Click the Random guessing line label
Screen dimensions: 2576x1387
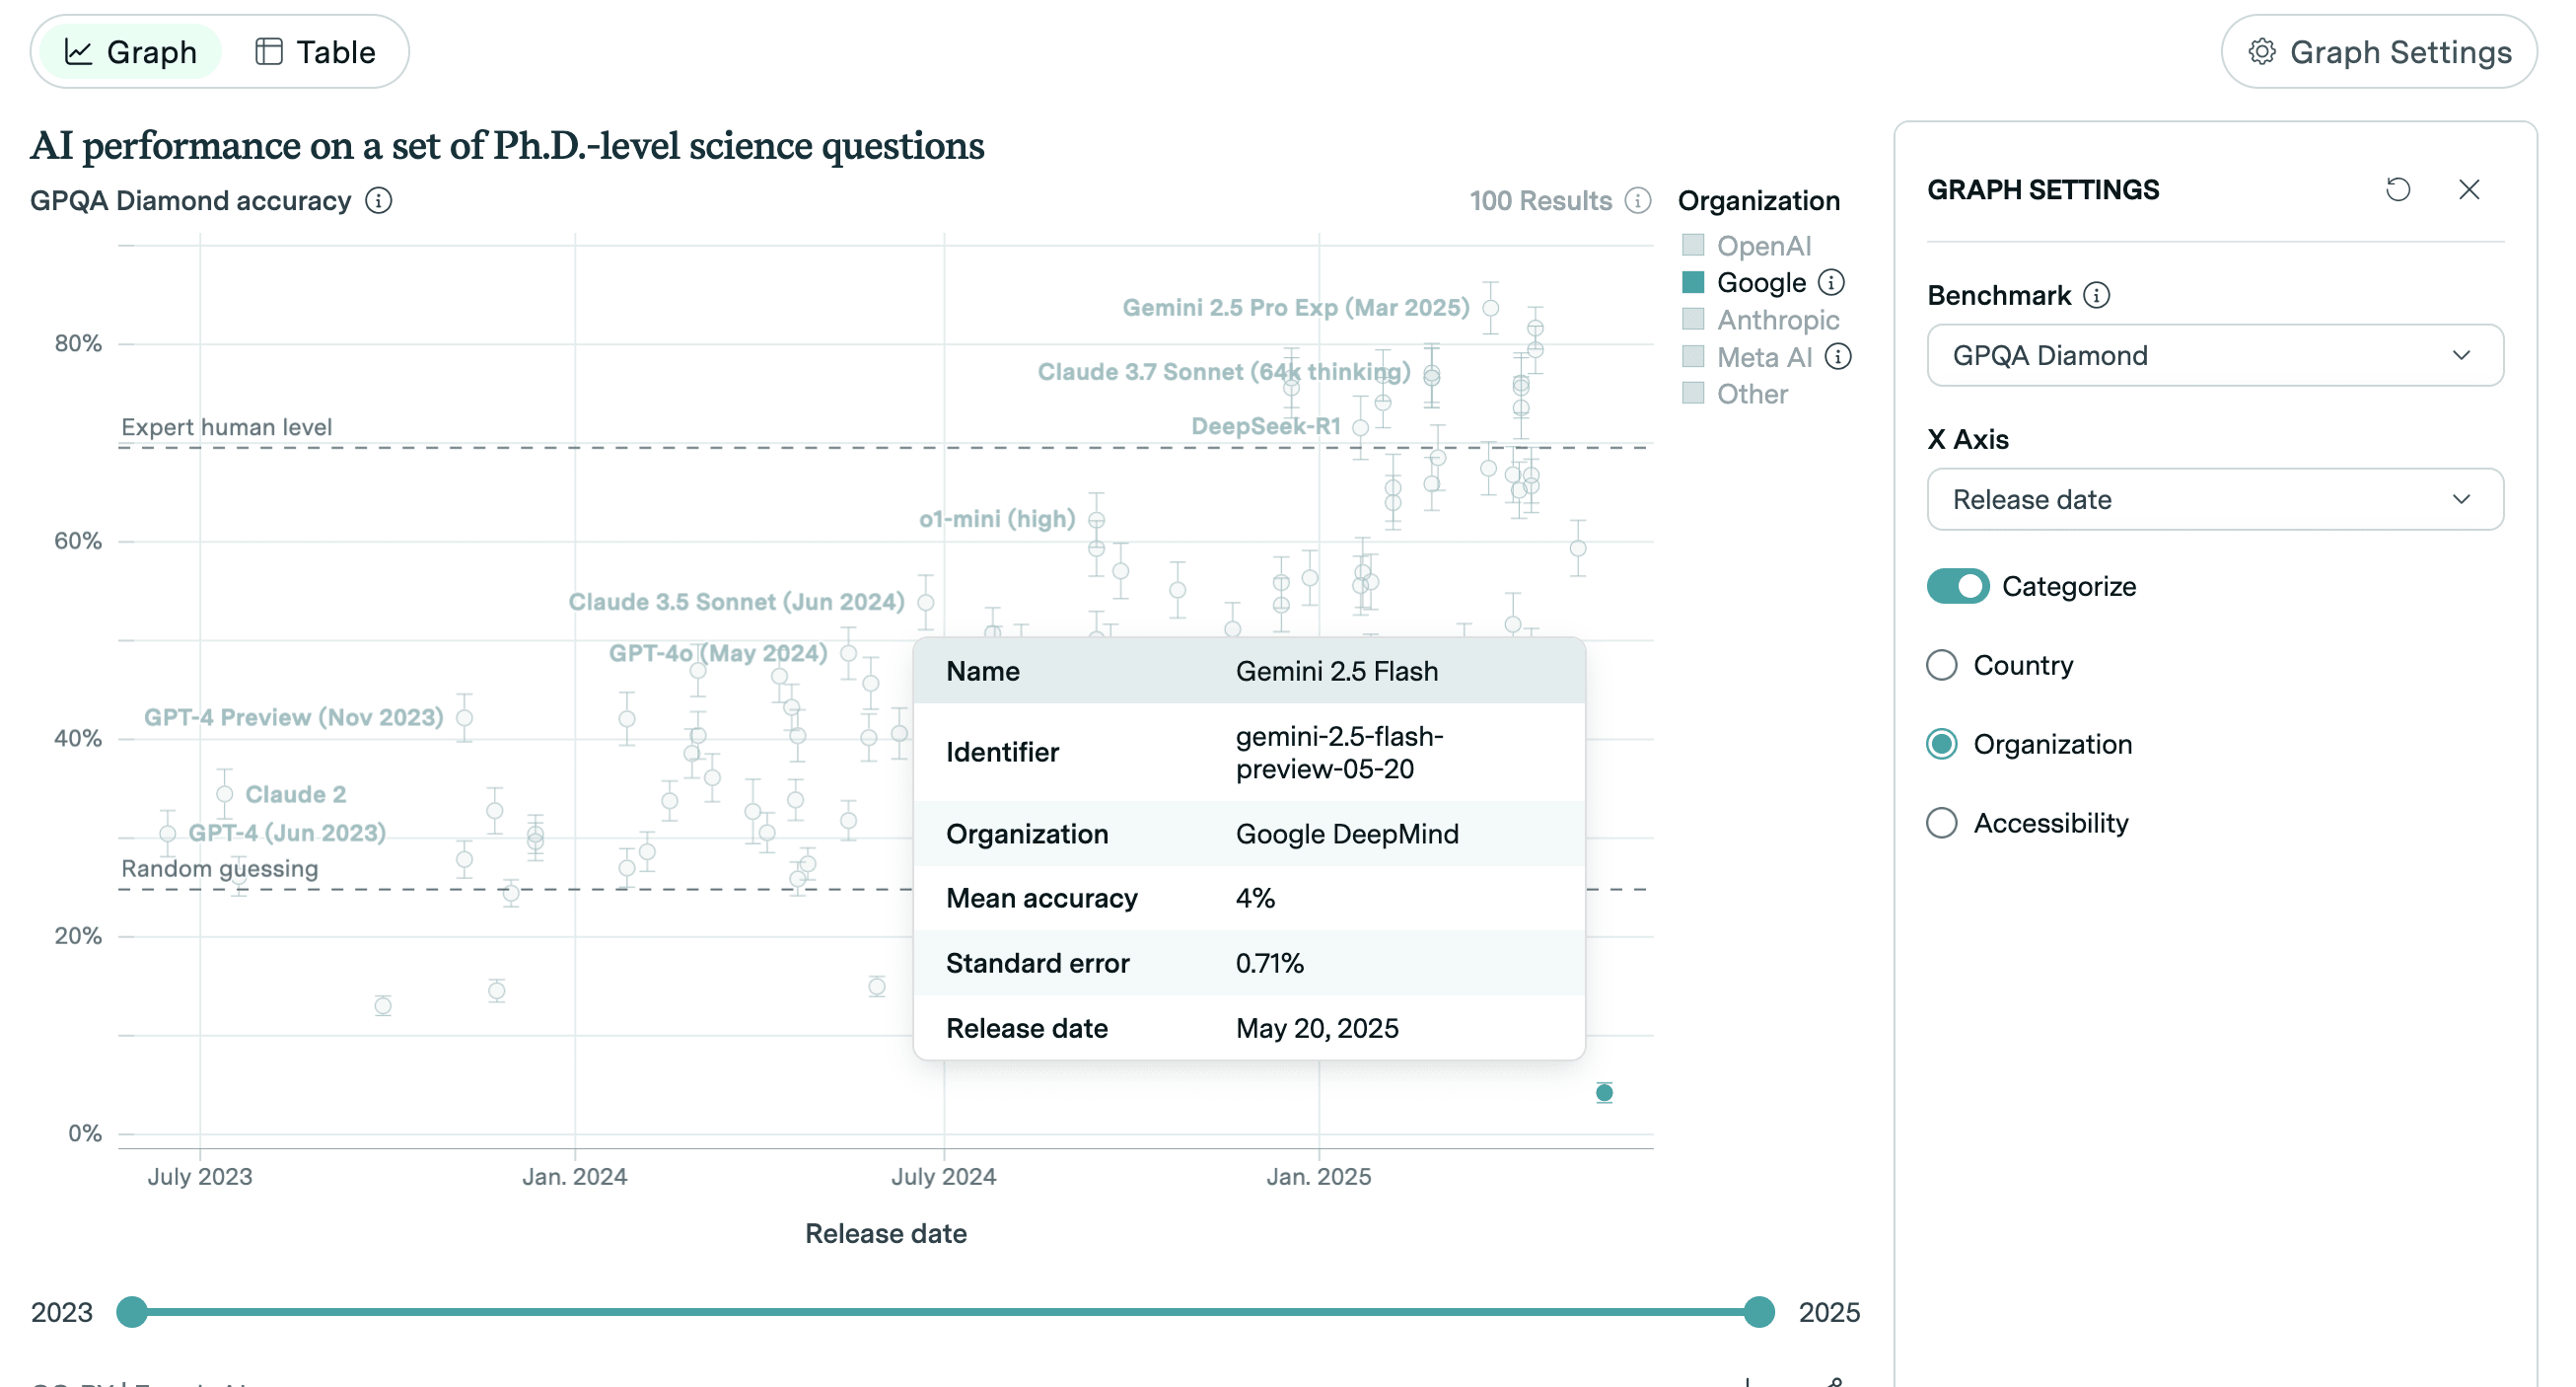pyautogui.click(x=220, y=869)
